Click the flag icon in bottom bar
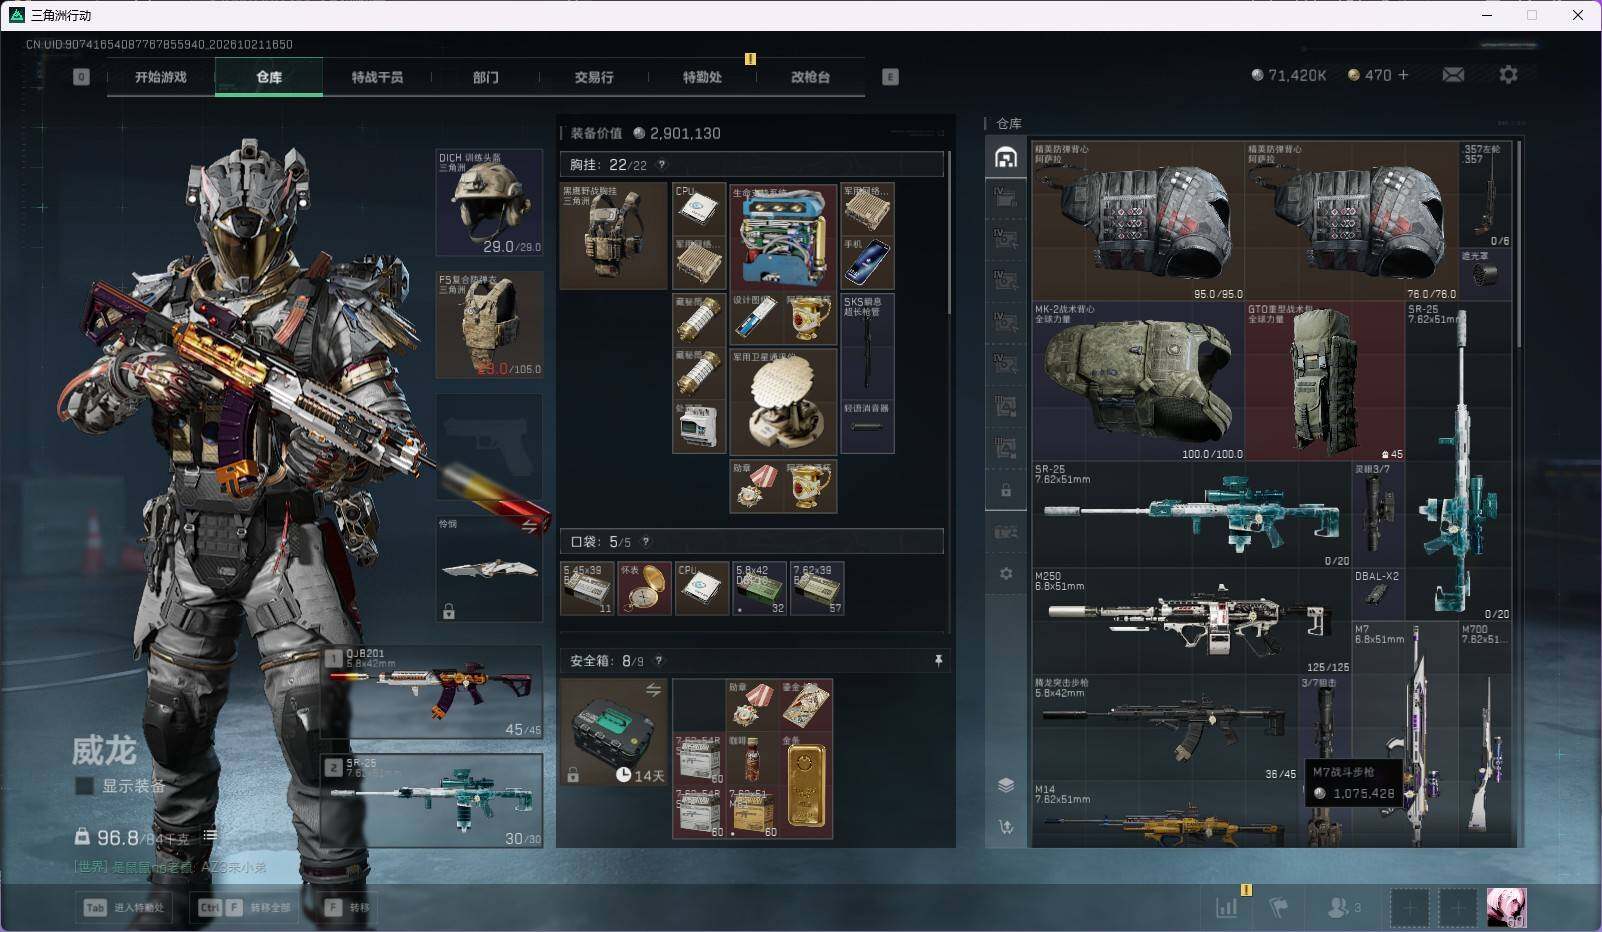The image size is (1602, 932). pyautogui.click(x=1278, y=907)
